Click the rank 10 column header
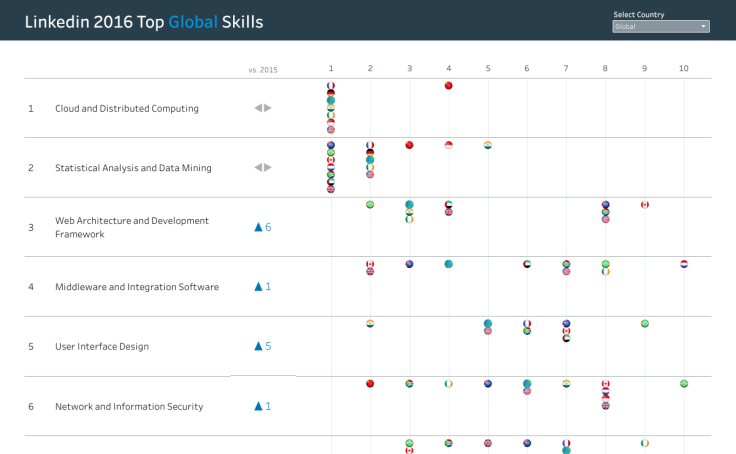Image resolution: width=736 pixels, height=454 pixels. point(683,68)
